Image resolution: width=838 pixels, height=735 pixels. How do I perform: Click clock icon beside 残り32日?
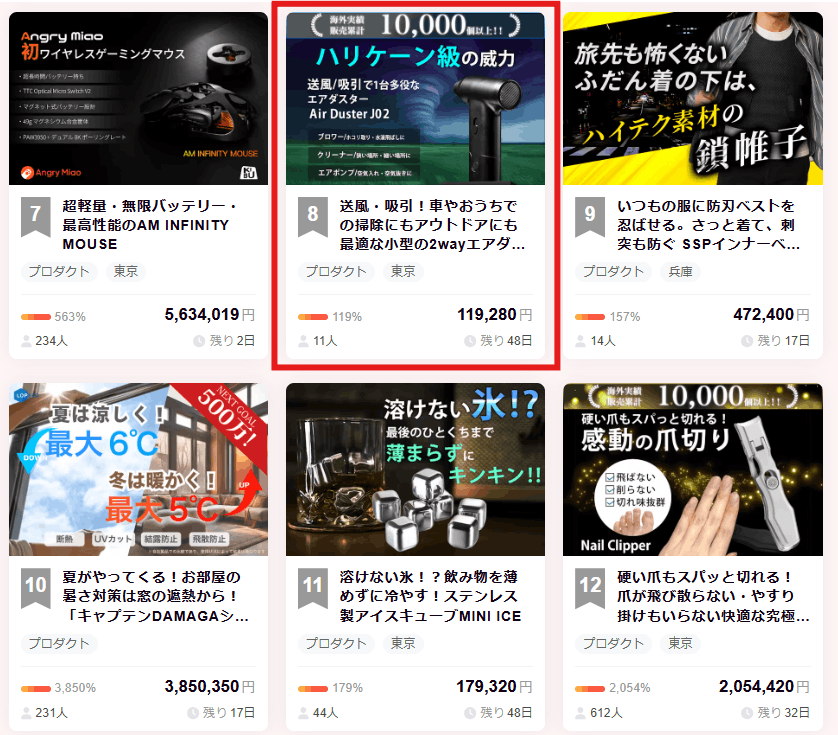point(746,713)
